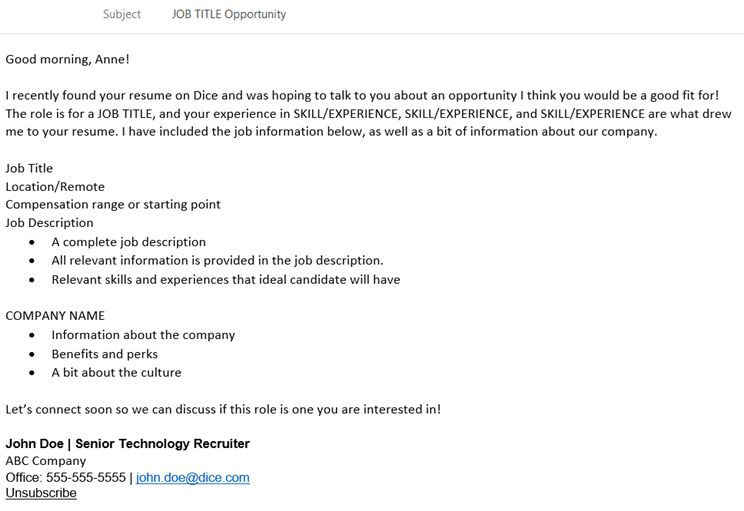Click the Office phone number 555-555-5555
744x511 pixels.
86,478
